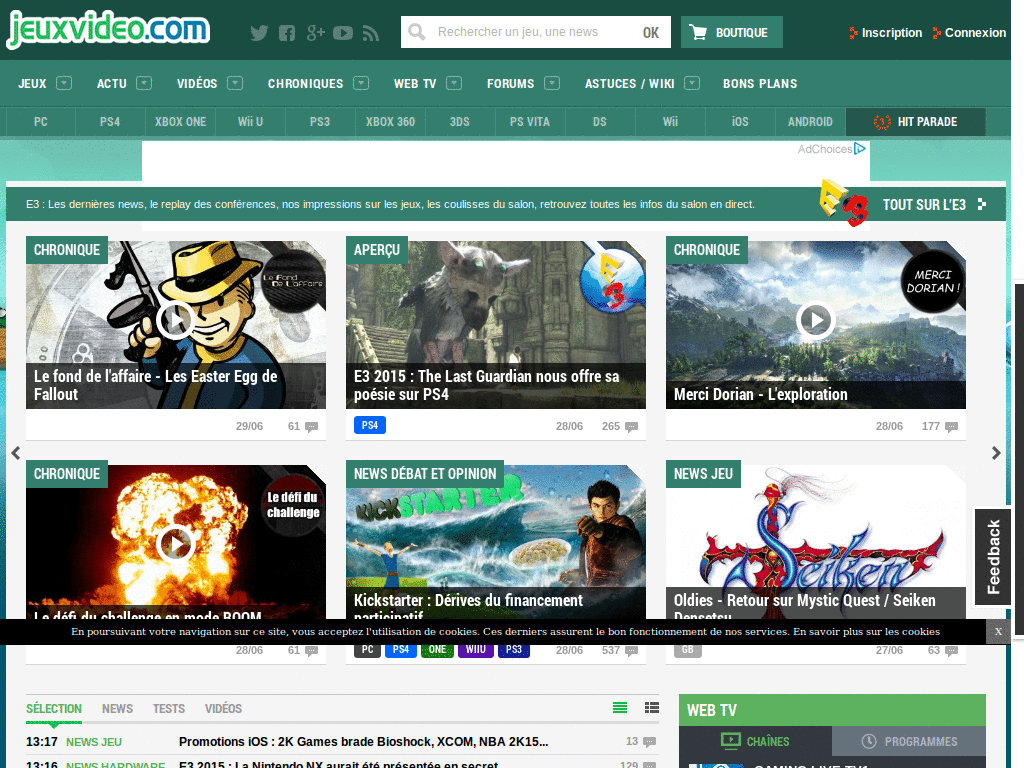Open the Web TV CHAÎNES tab

tap(756, 741)
